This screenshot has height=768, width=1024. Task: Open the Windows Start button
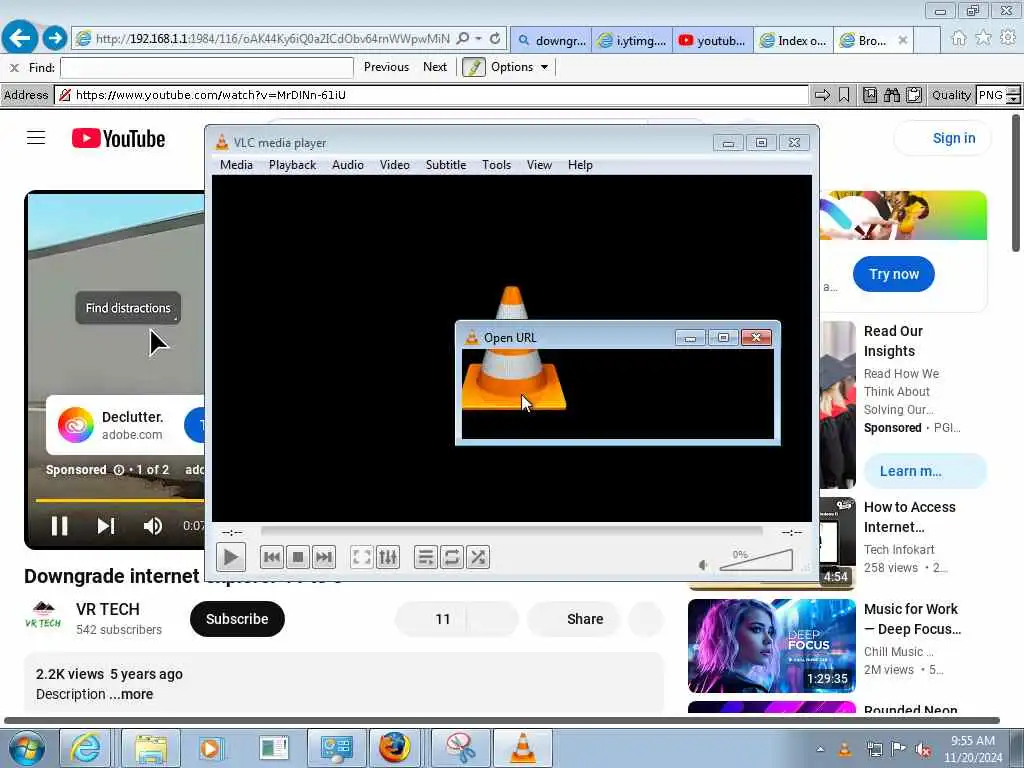pos(27,748)
